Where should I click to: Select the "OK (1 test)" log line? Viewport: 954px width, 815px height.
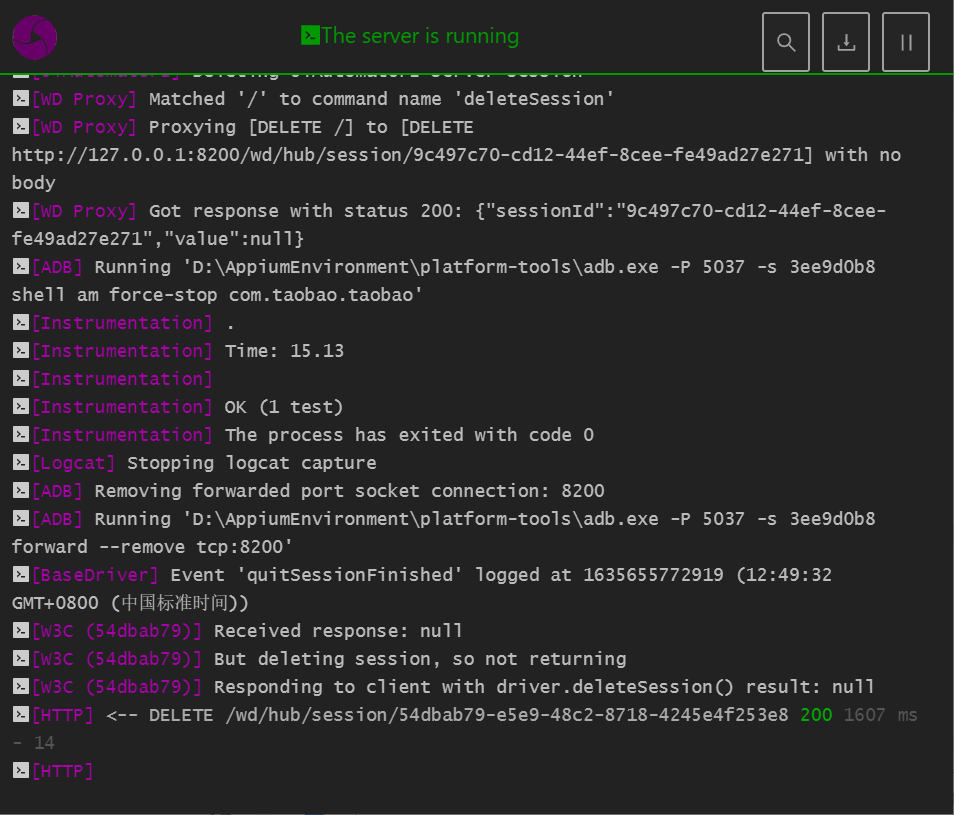coord(284,407)
